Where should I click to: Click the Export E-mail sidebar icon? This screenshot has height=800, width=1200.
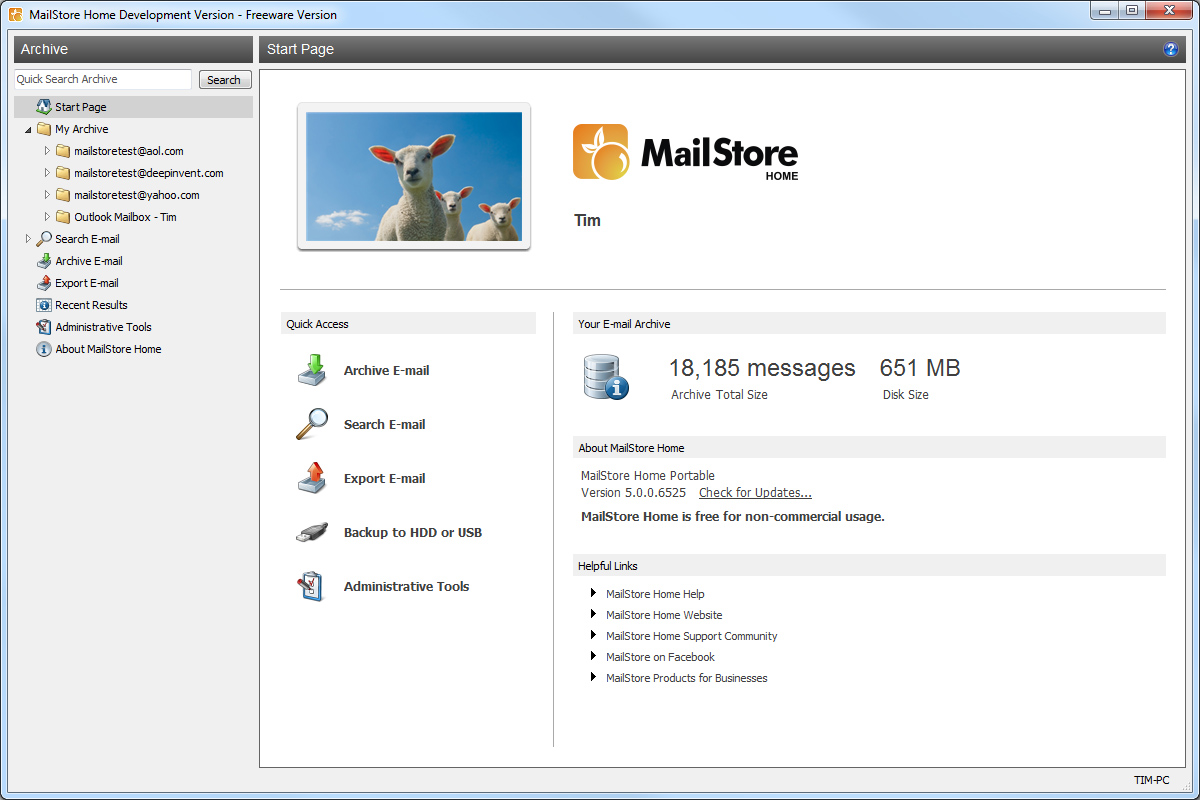click(x=44, y=283)
